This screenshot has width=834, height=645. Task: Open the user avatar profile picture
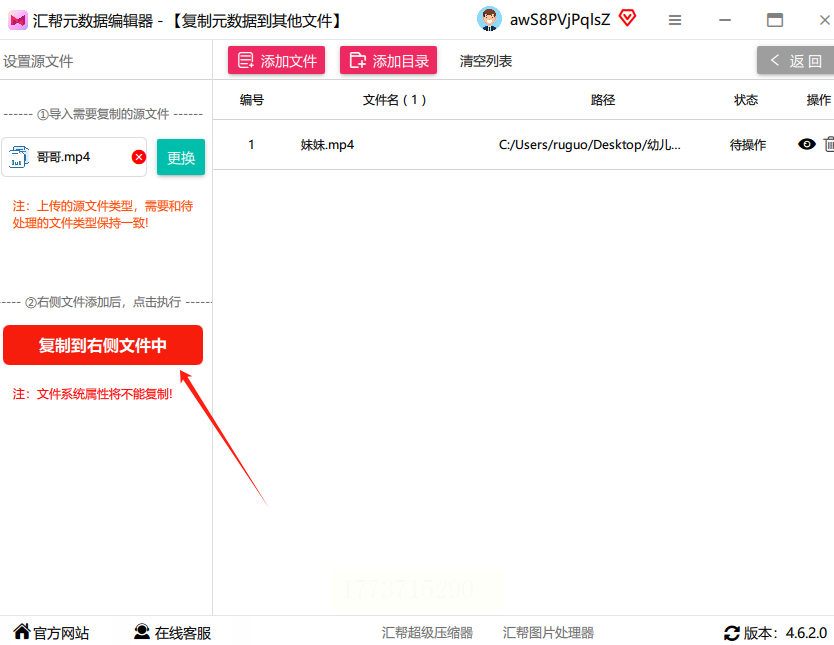489,20
